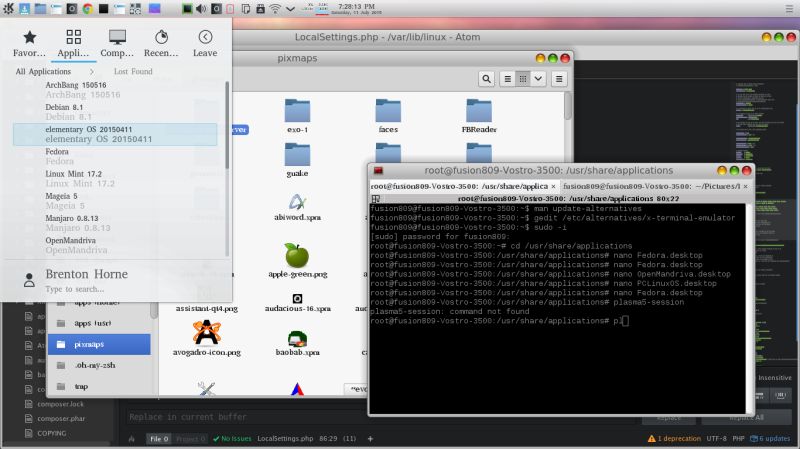Open the KDE application launcher icon
Viewport: 800px width, 449px height.
click(8, 8)
